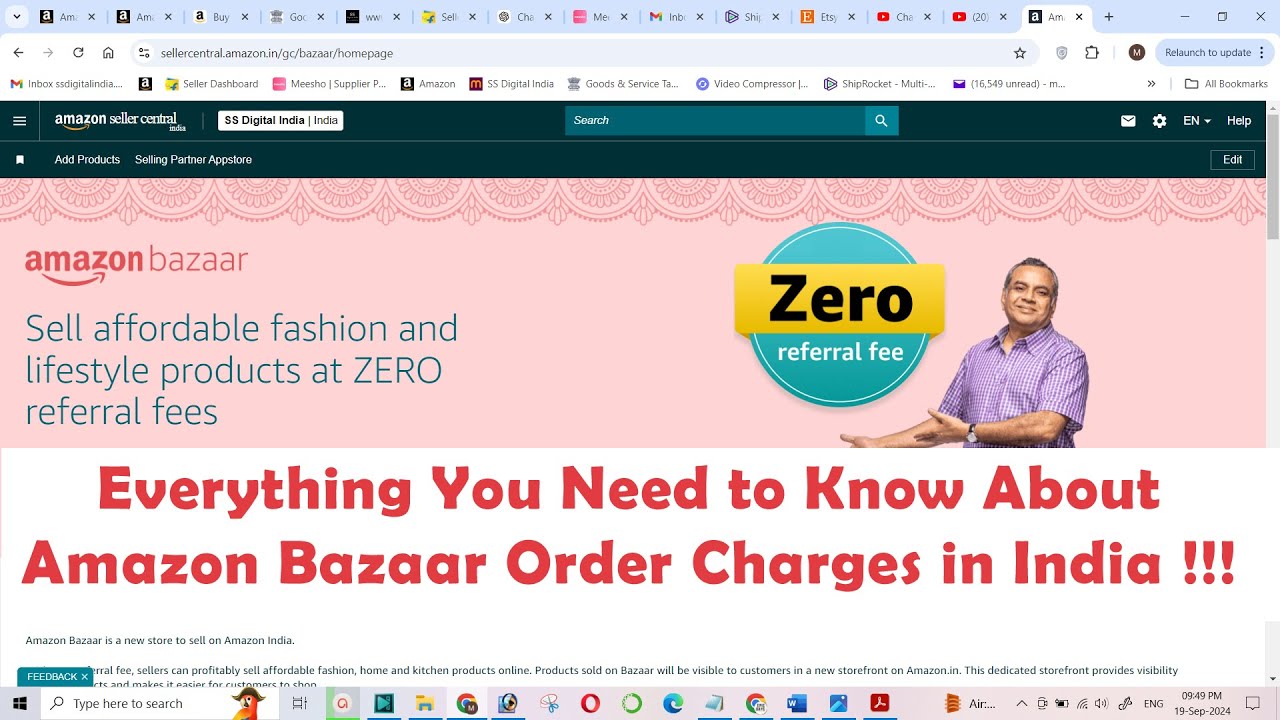Open Adobe Acrobat from the taskbar
Image resolution: width=1280 pixels, height=720 pixels.
[x=879, y=704]
